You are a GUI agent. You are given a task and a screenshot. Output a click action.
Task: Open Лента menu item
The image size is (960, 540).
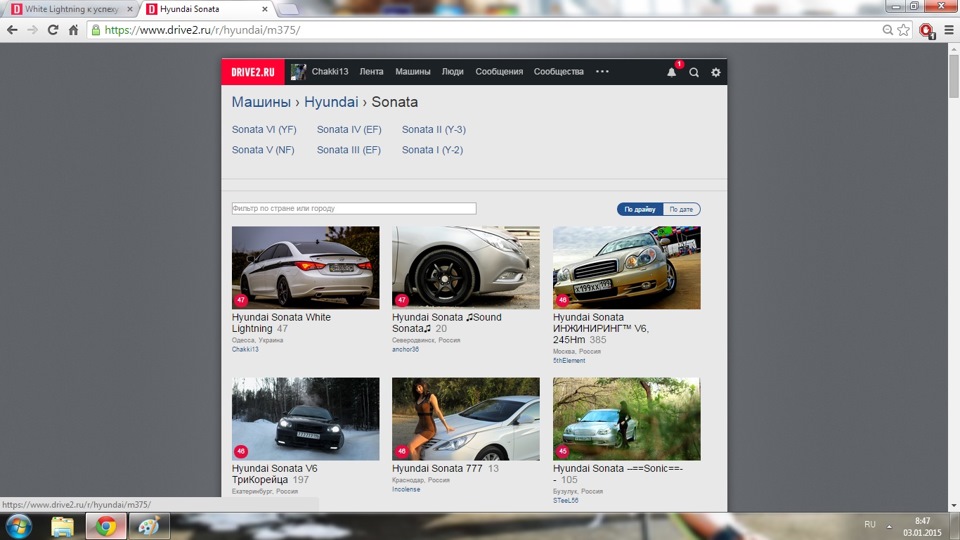(x=371, y=72)
